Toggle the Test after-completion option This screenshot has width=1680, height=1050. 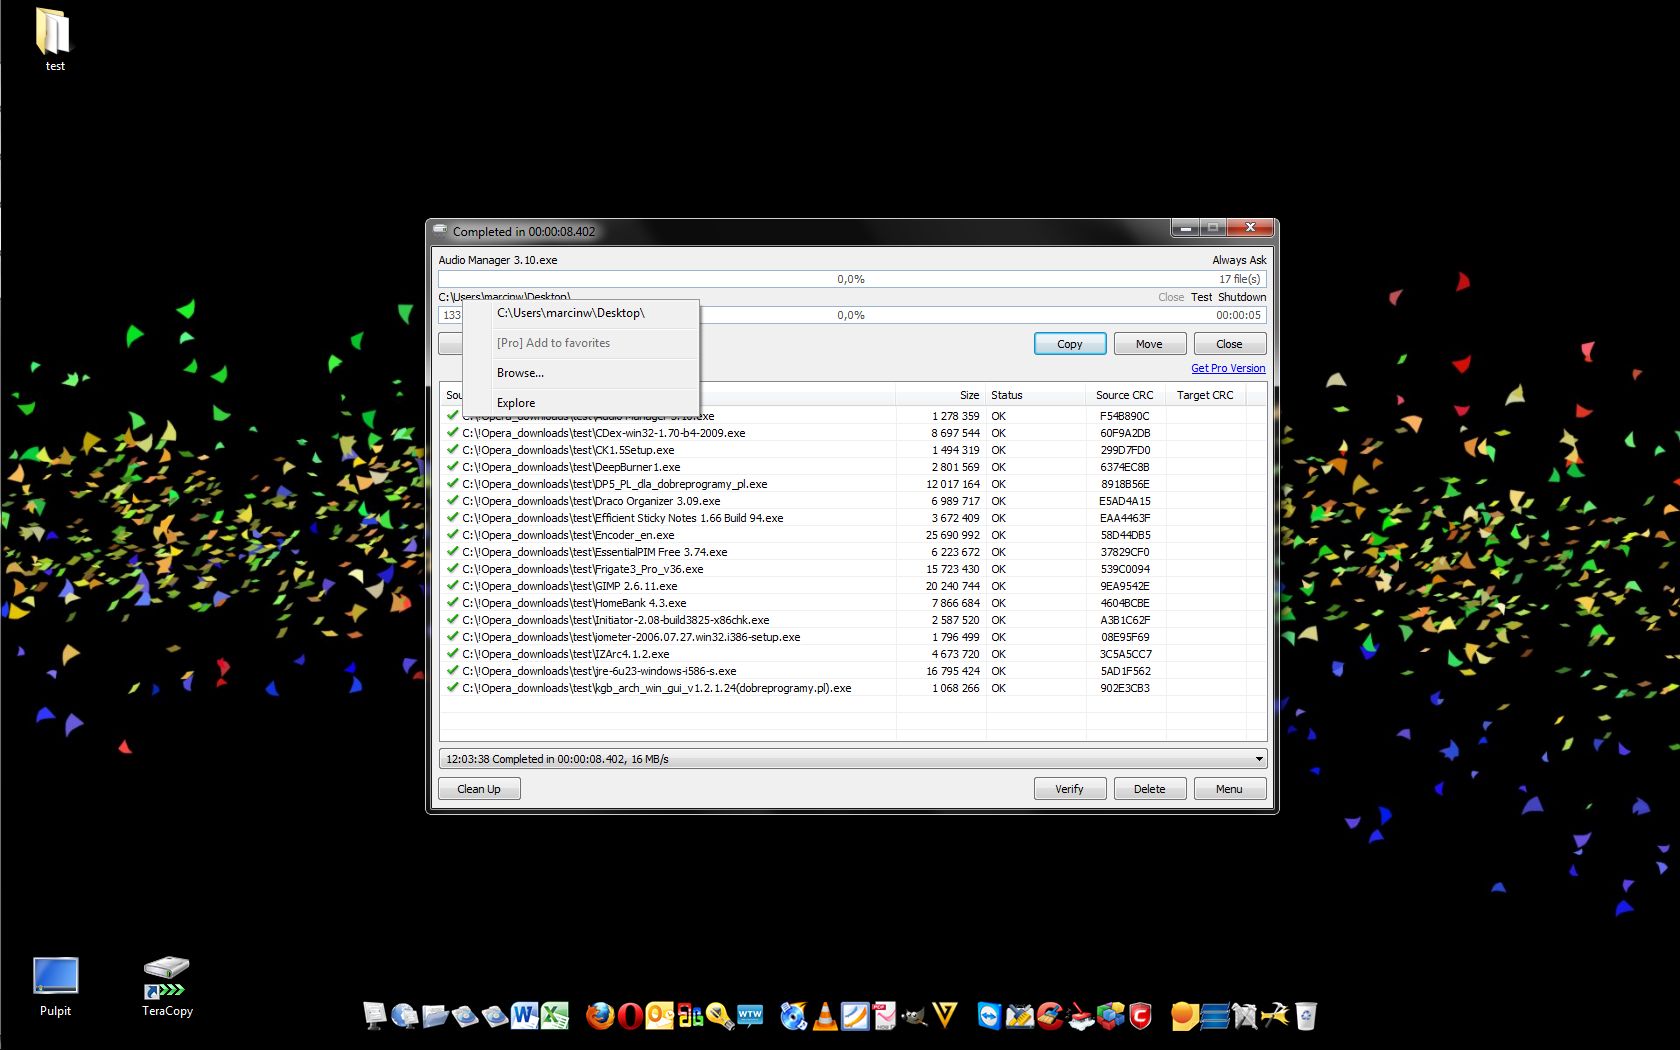(x=1201, y=297)
